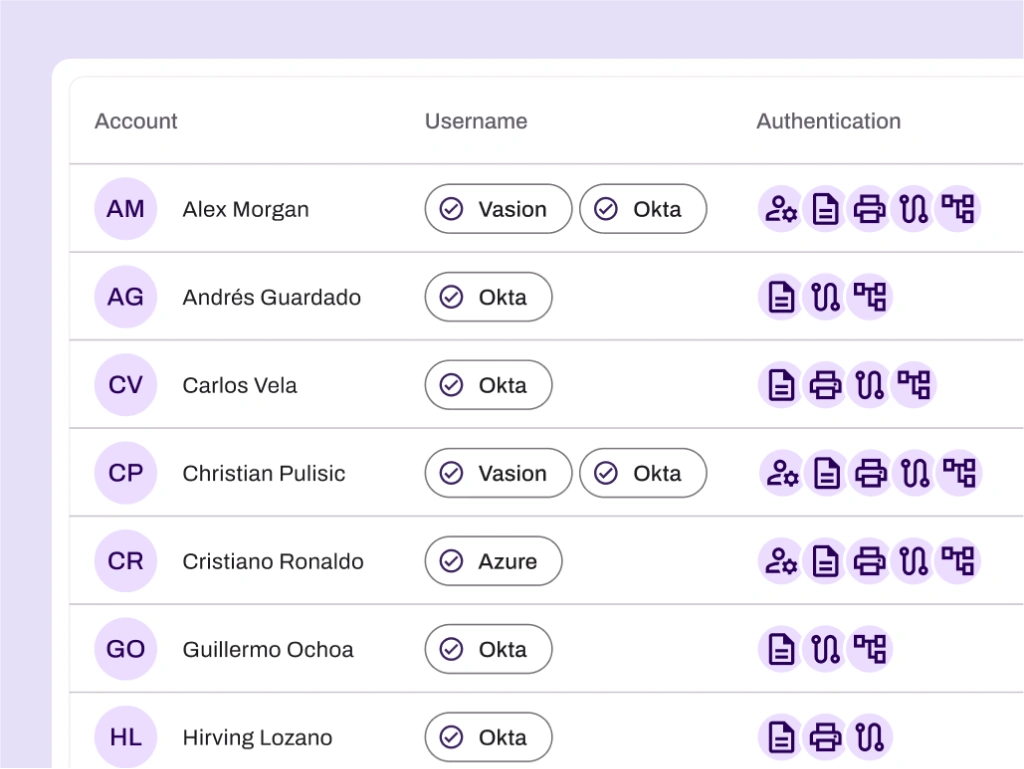Sort by the Account column header

point(136,121)
